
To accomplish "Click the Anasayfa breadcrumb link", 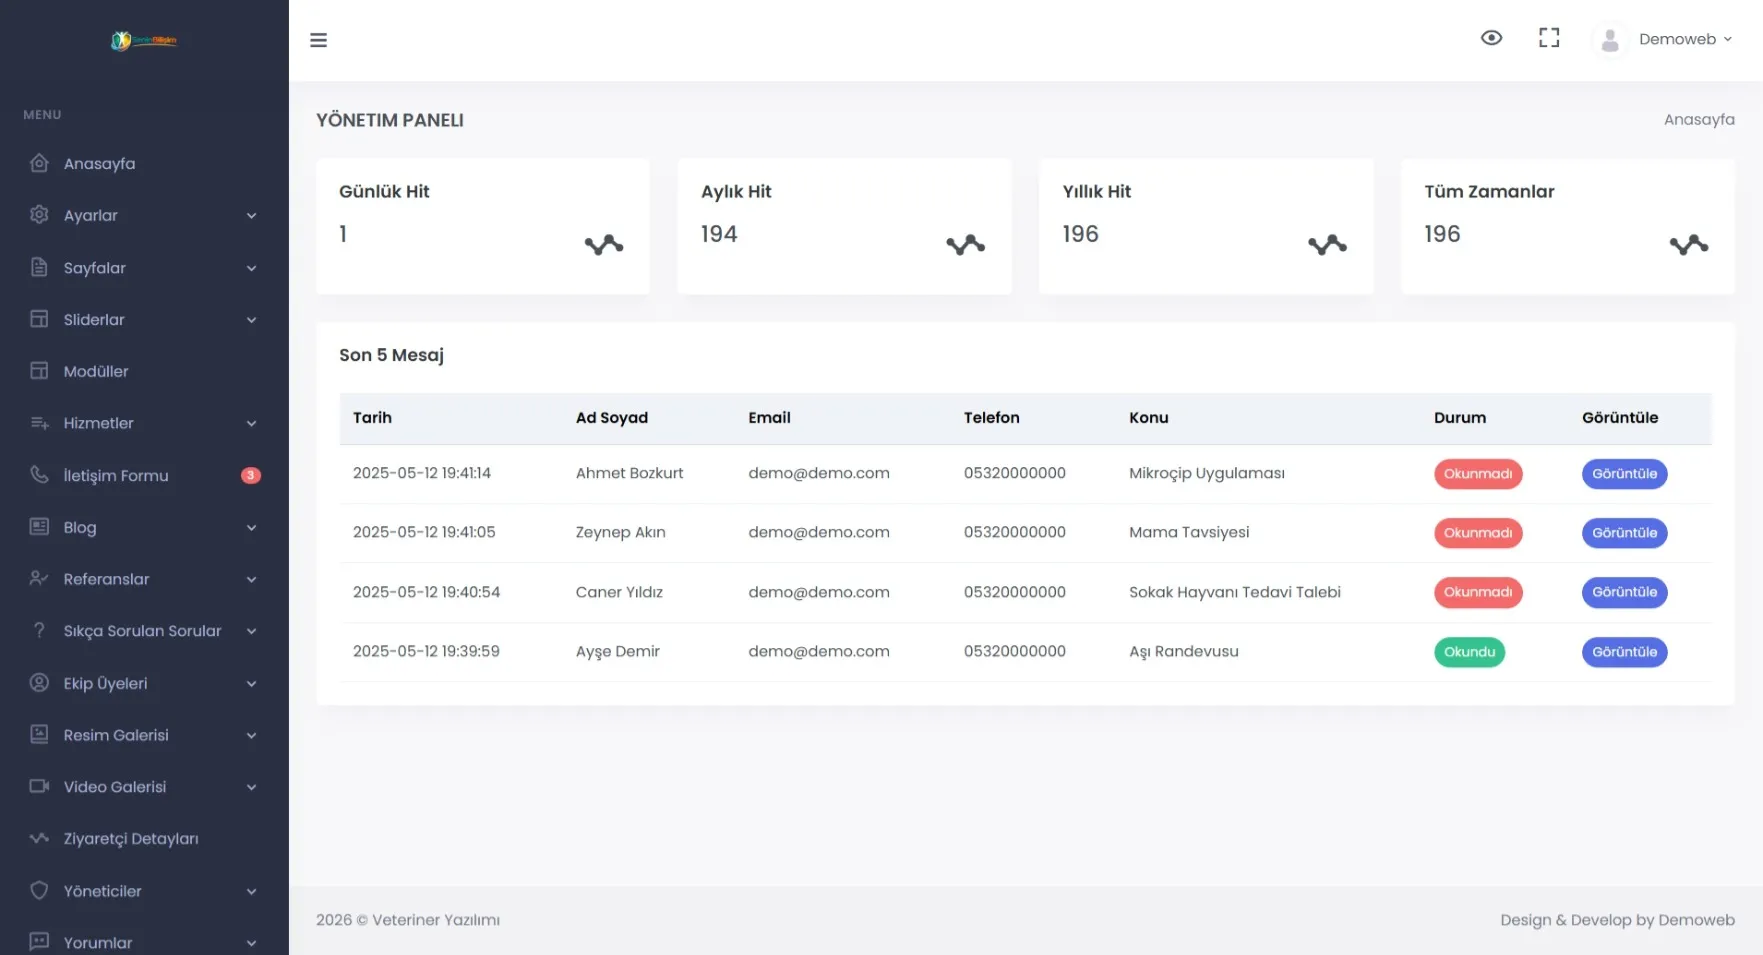I will coord(1698,120).
